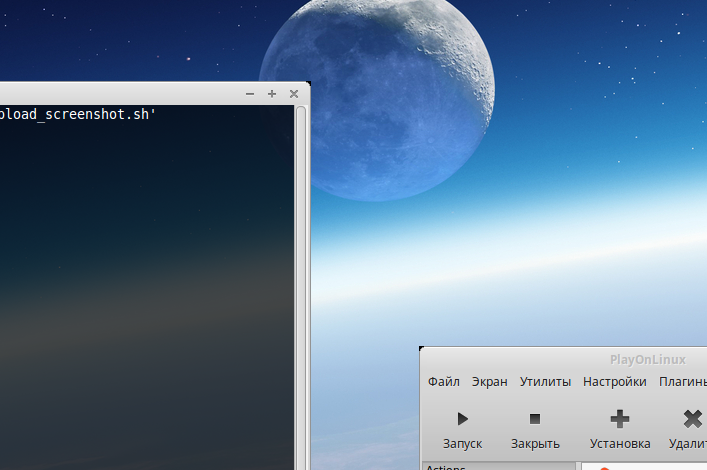This screenshot has width=707, height=470.
Task: Minimize the terminal window
Action: tap(250, 94)
